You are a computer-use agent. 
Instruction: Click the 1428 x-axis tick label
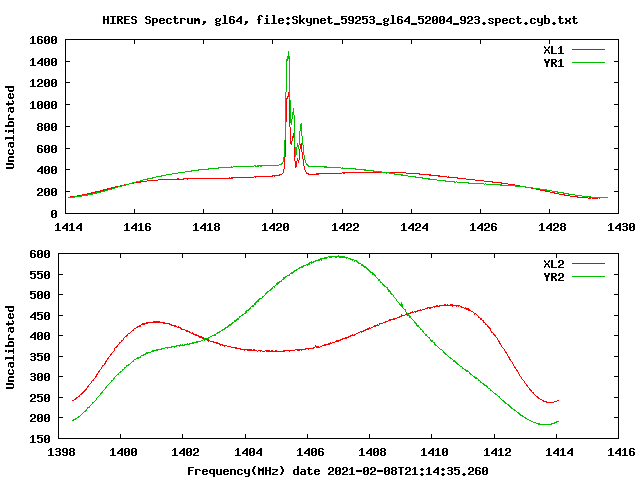tap(552, 227)
